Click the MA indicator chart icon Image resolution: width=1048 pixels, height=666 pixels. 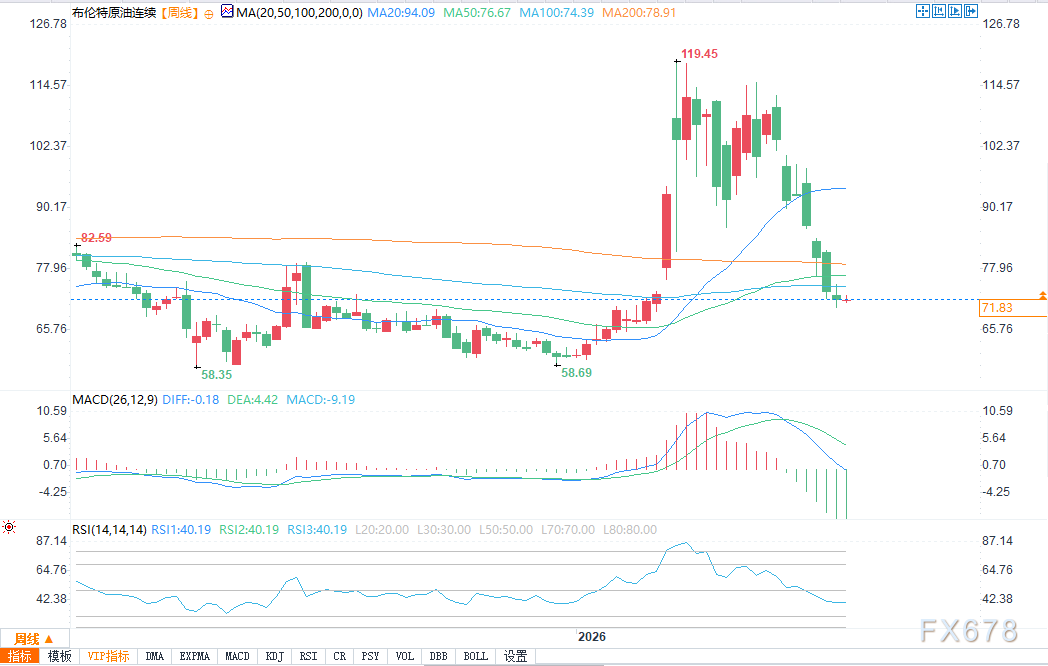pyautogui.click(x=227, y=11)
